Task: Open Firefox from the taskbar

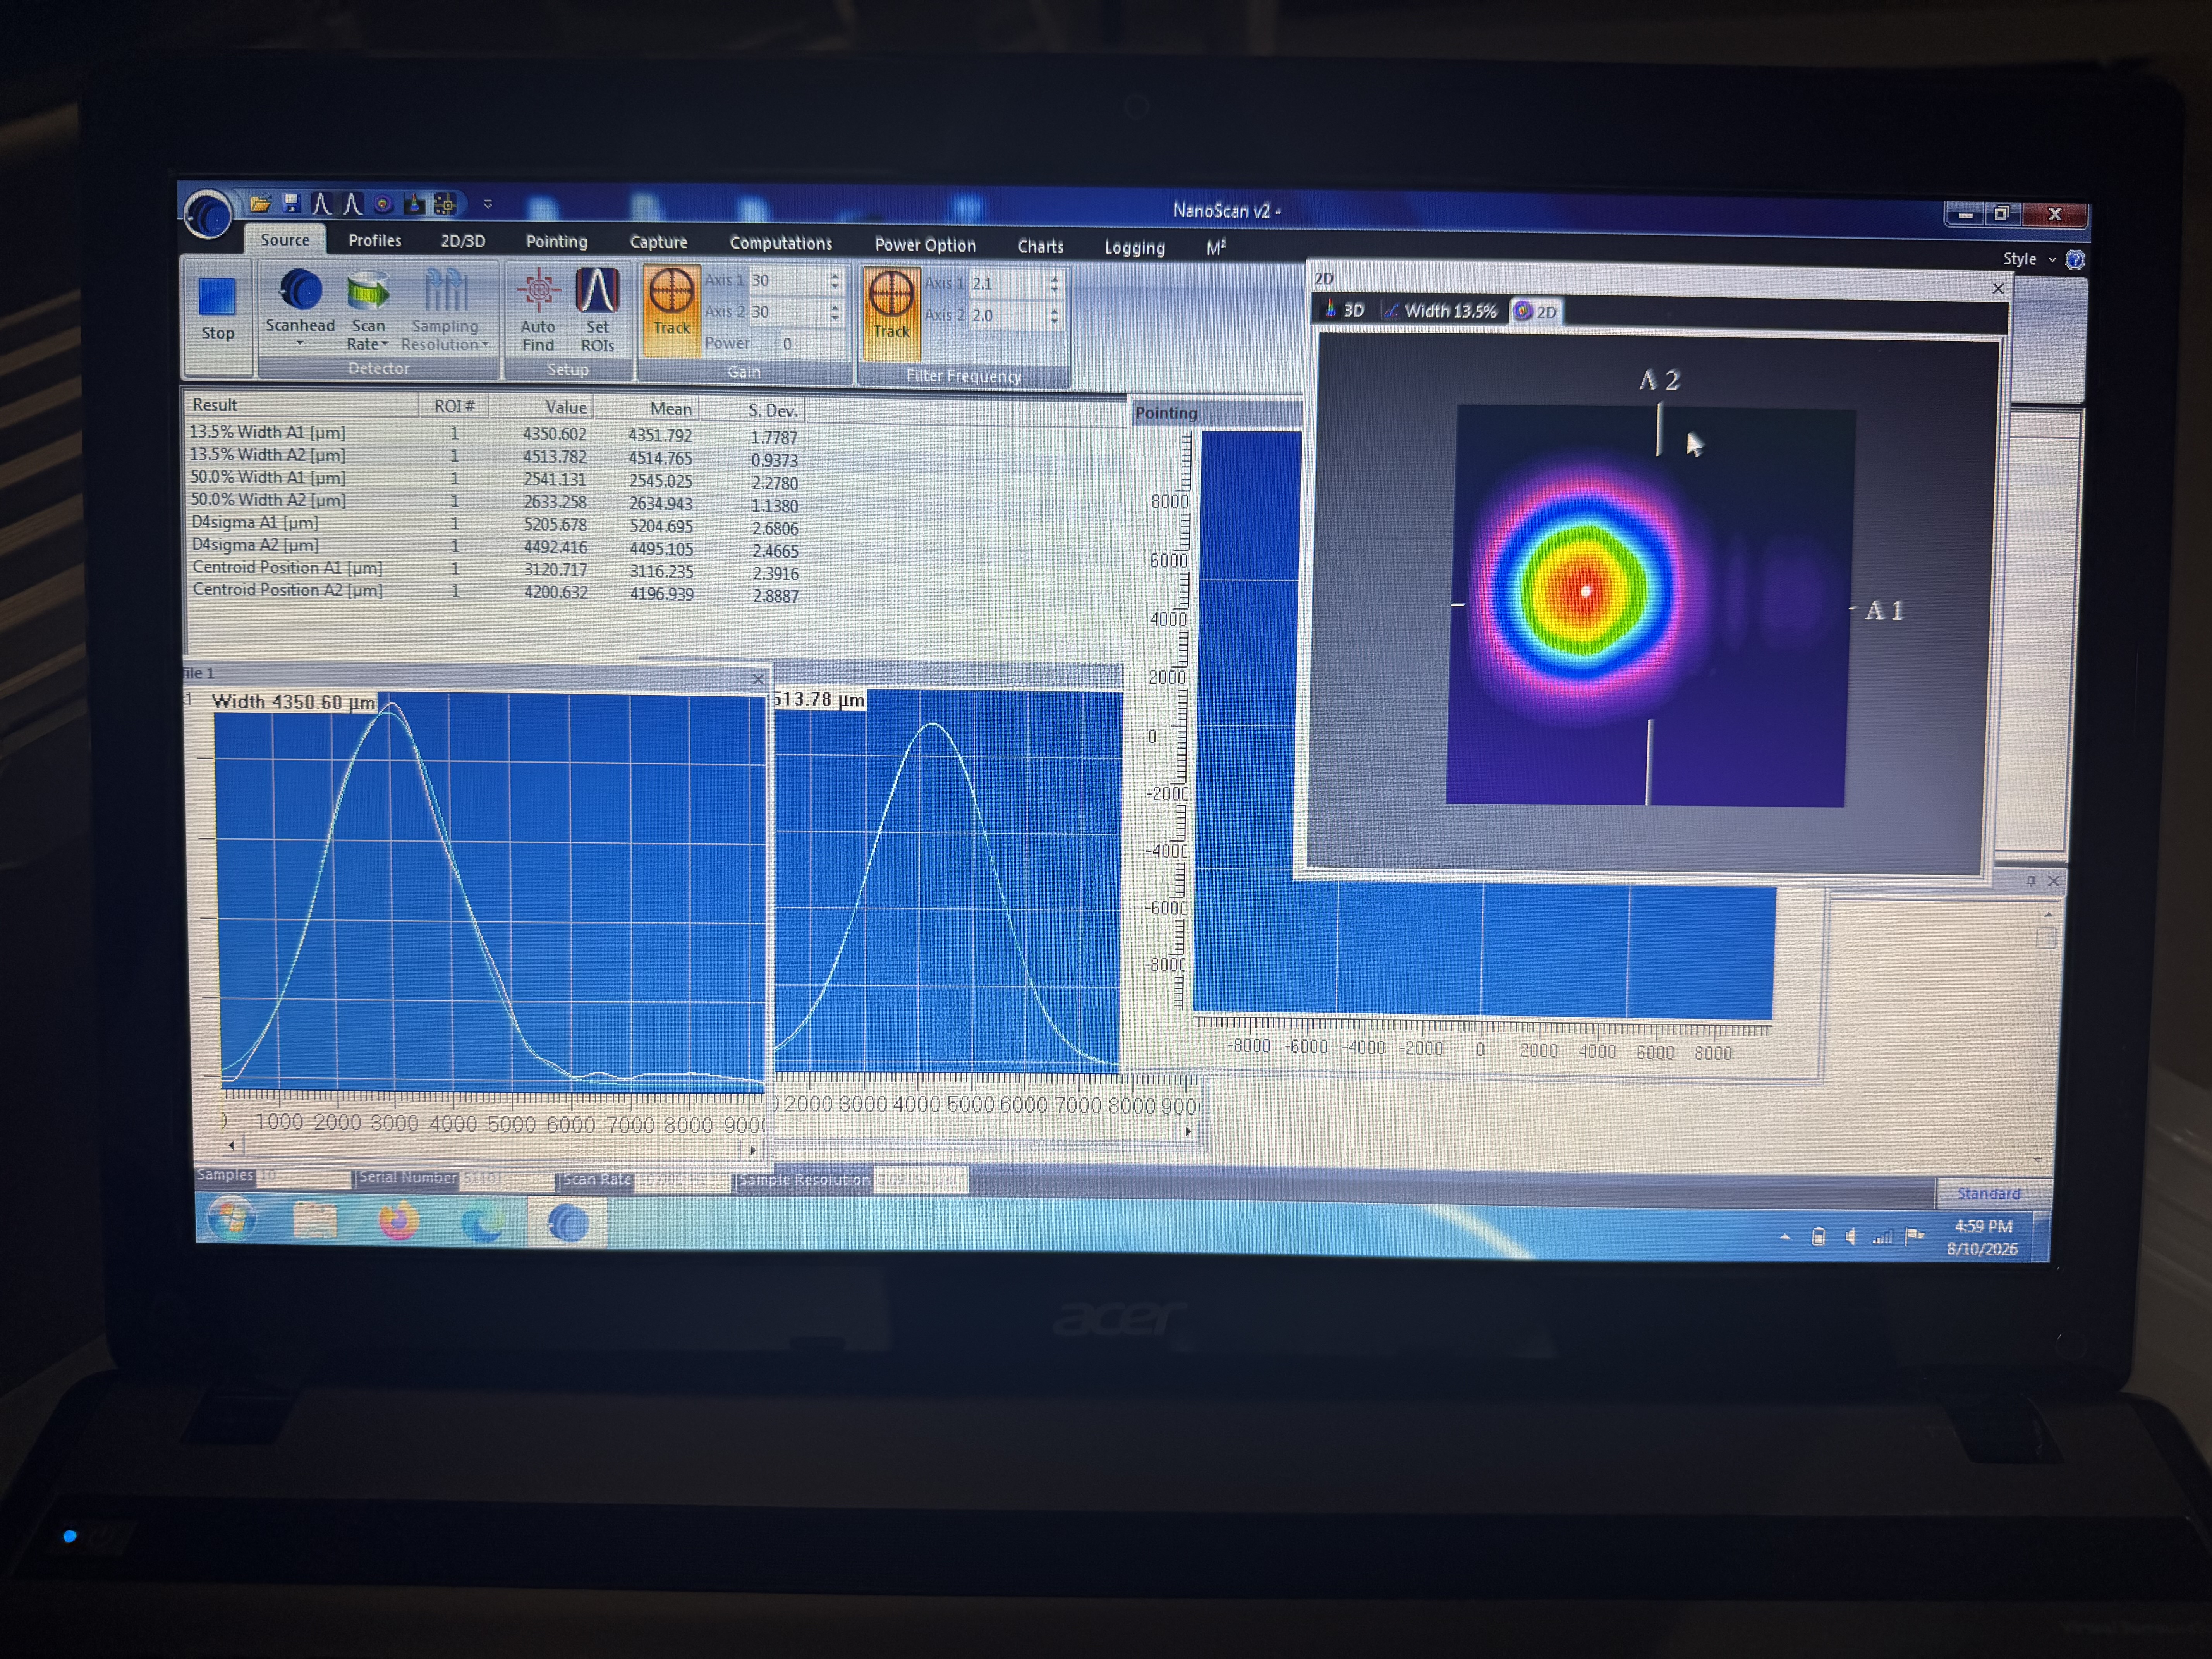Action: click(x=398, y=1221)
